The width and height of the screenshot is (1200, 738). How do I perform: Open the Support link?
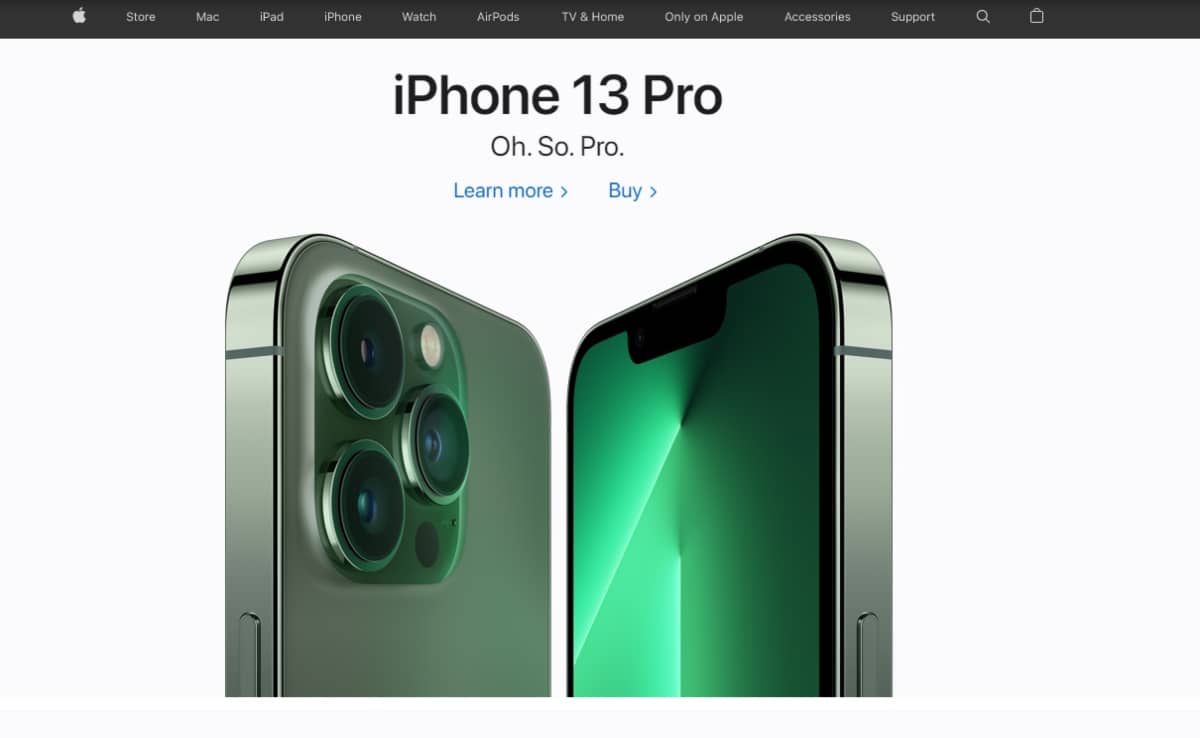pos(913,17)
